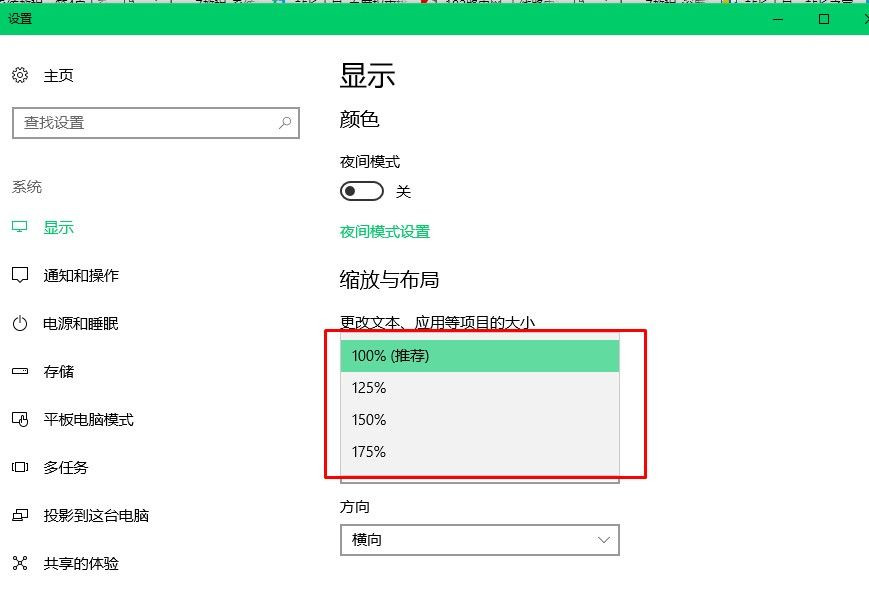Click the Shared experiences icon
The image size is (869, 591).
coord(20,564)
